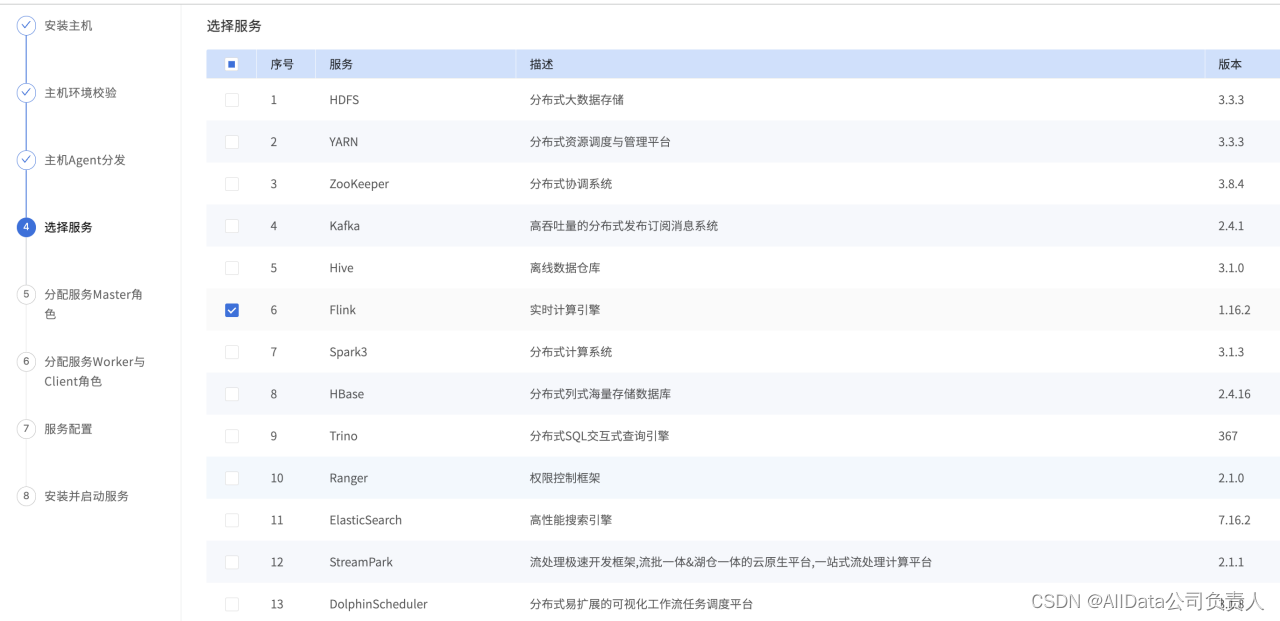Select the Kafka service checkbox
1280x621 pixels.
(x=232, y=226)
